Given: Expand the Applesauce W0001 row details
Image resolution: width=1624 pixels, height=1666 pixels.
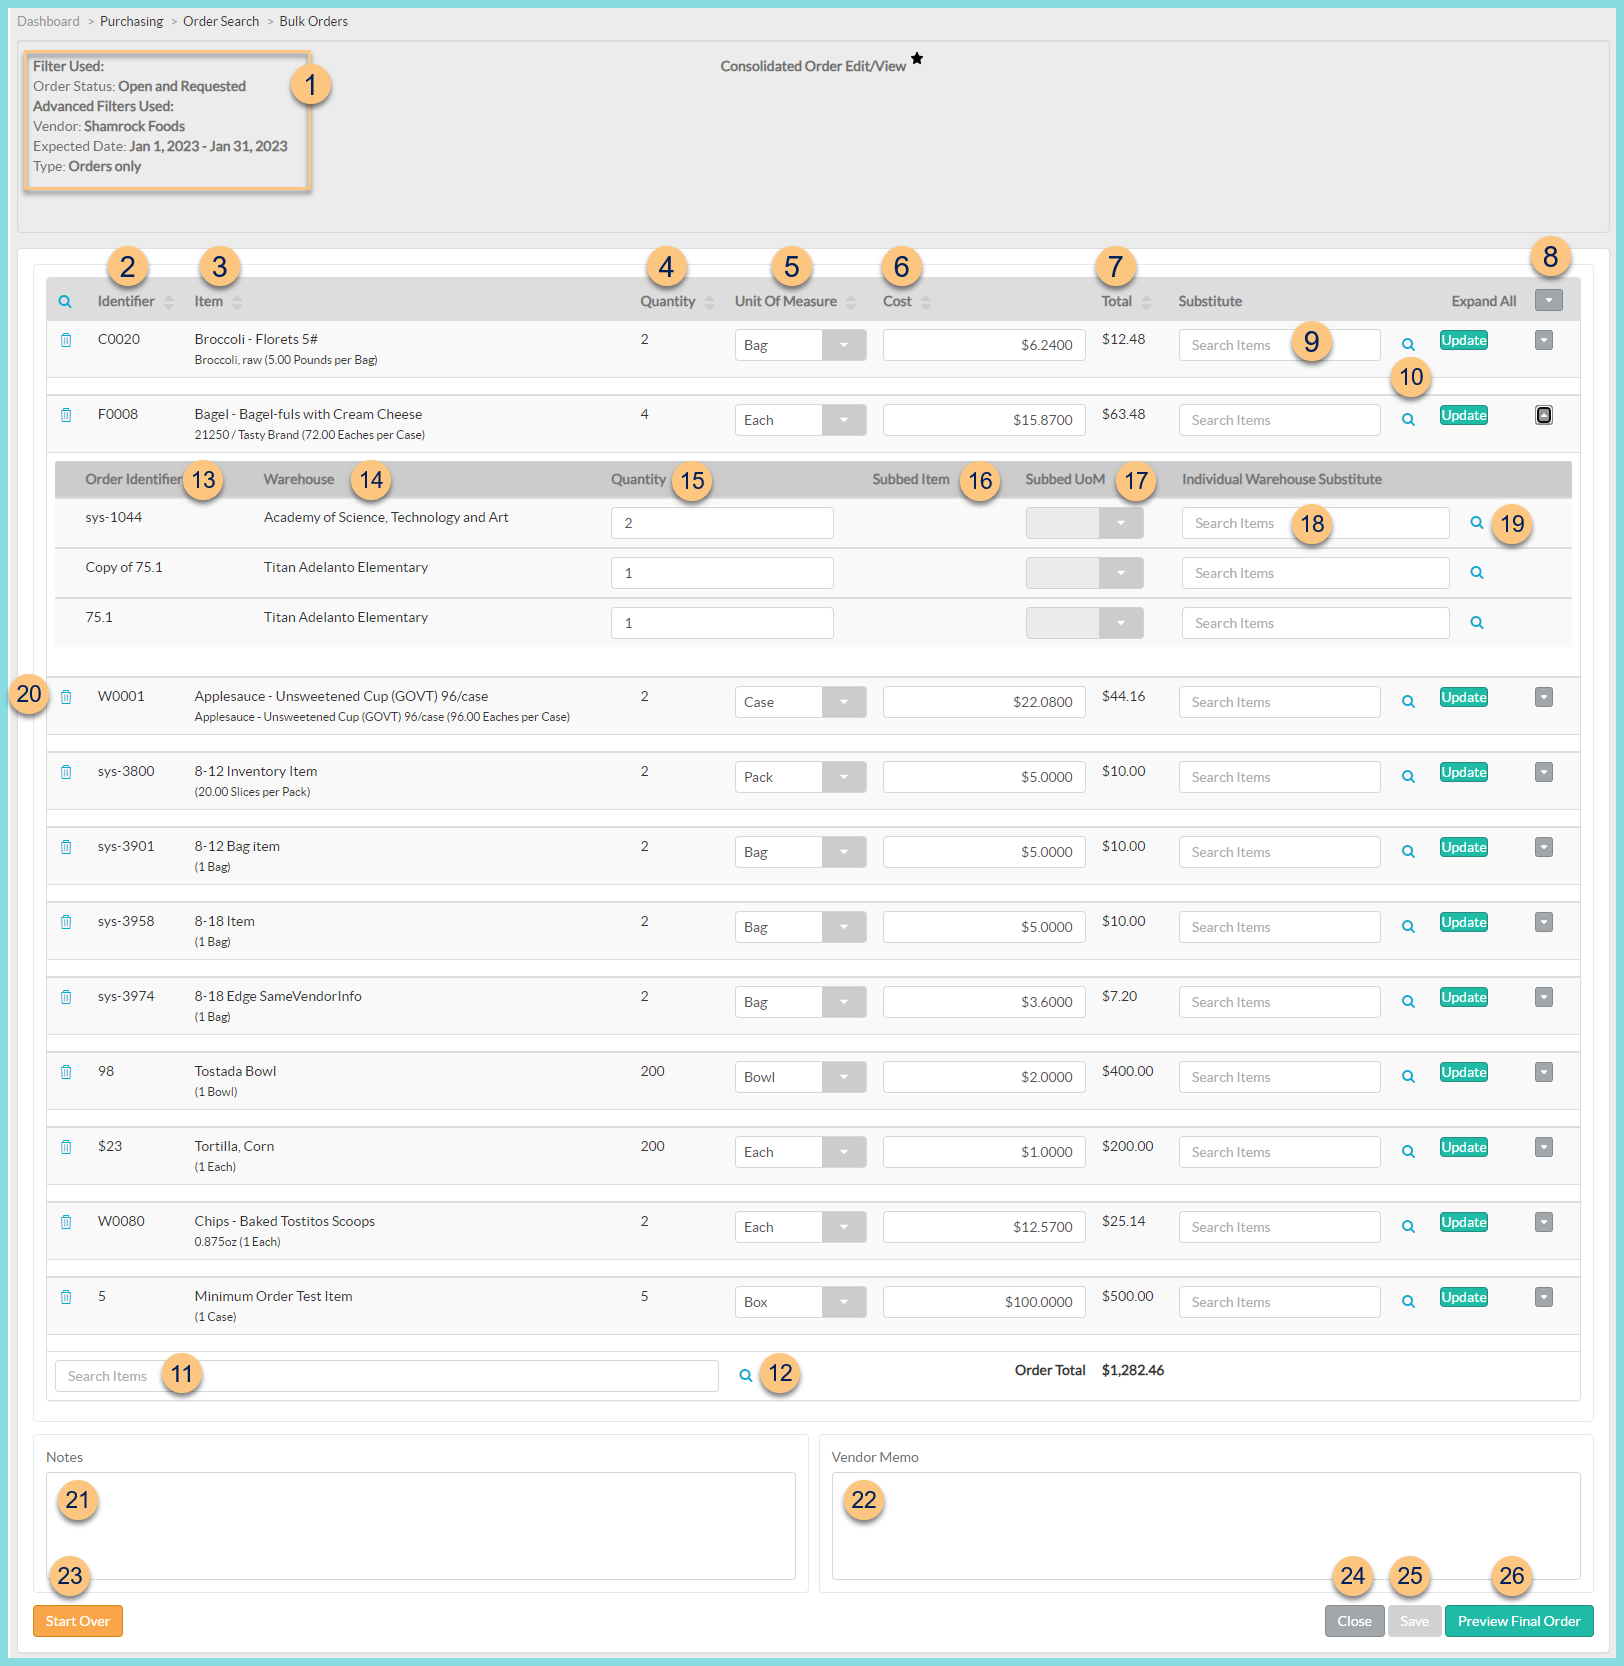Looking at the screenshot, I should (1543, 697).
